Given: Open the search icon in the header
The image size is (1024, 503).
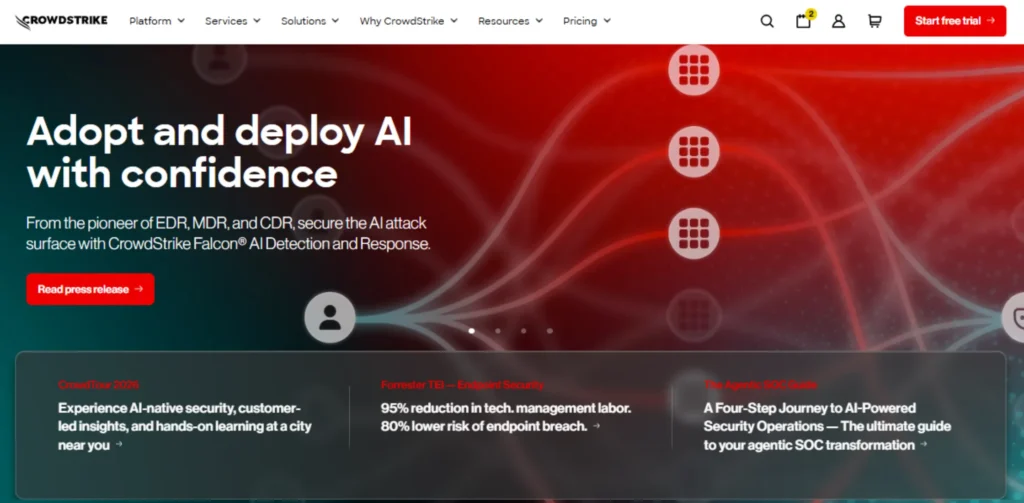Looking at the screenshot, I should coord(767,21).
